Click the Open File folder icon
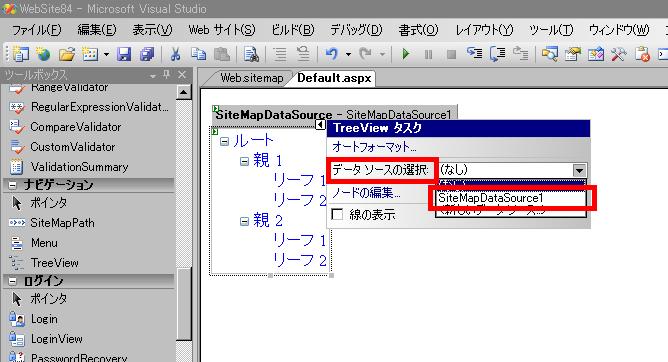The image size is (668, 362). coord(66,54)
